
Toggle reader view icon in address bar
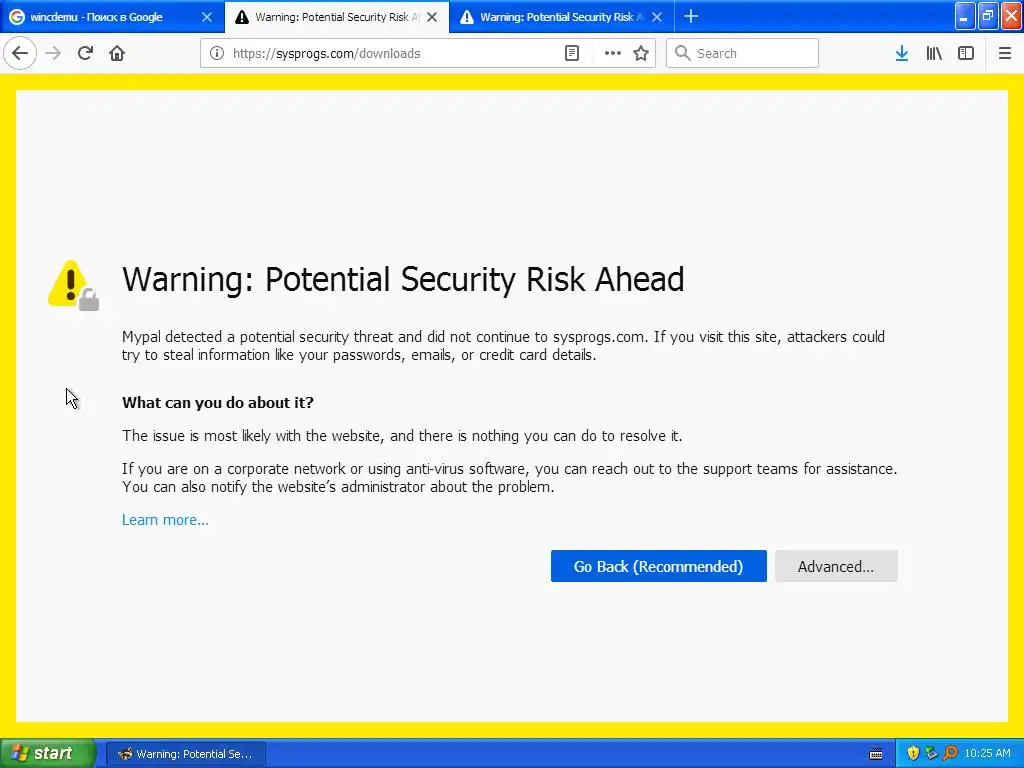tap(571, 54)
